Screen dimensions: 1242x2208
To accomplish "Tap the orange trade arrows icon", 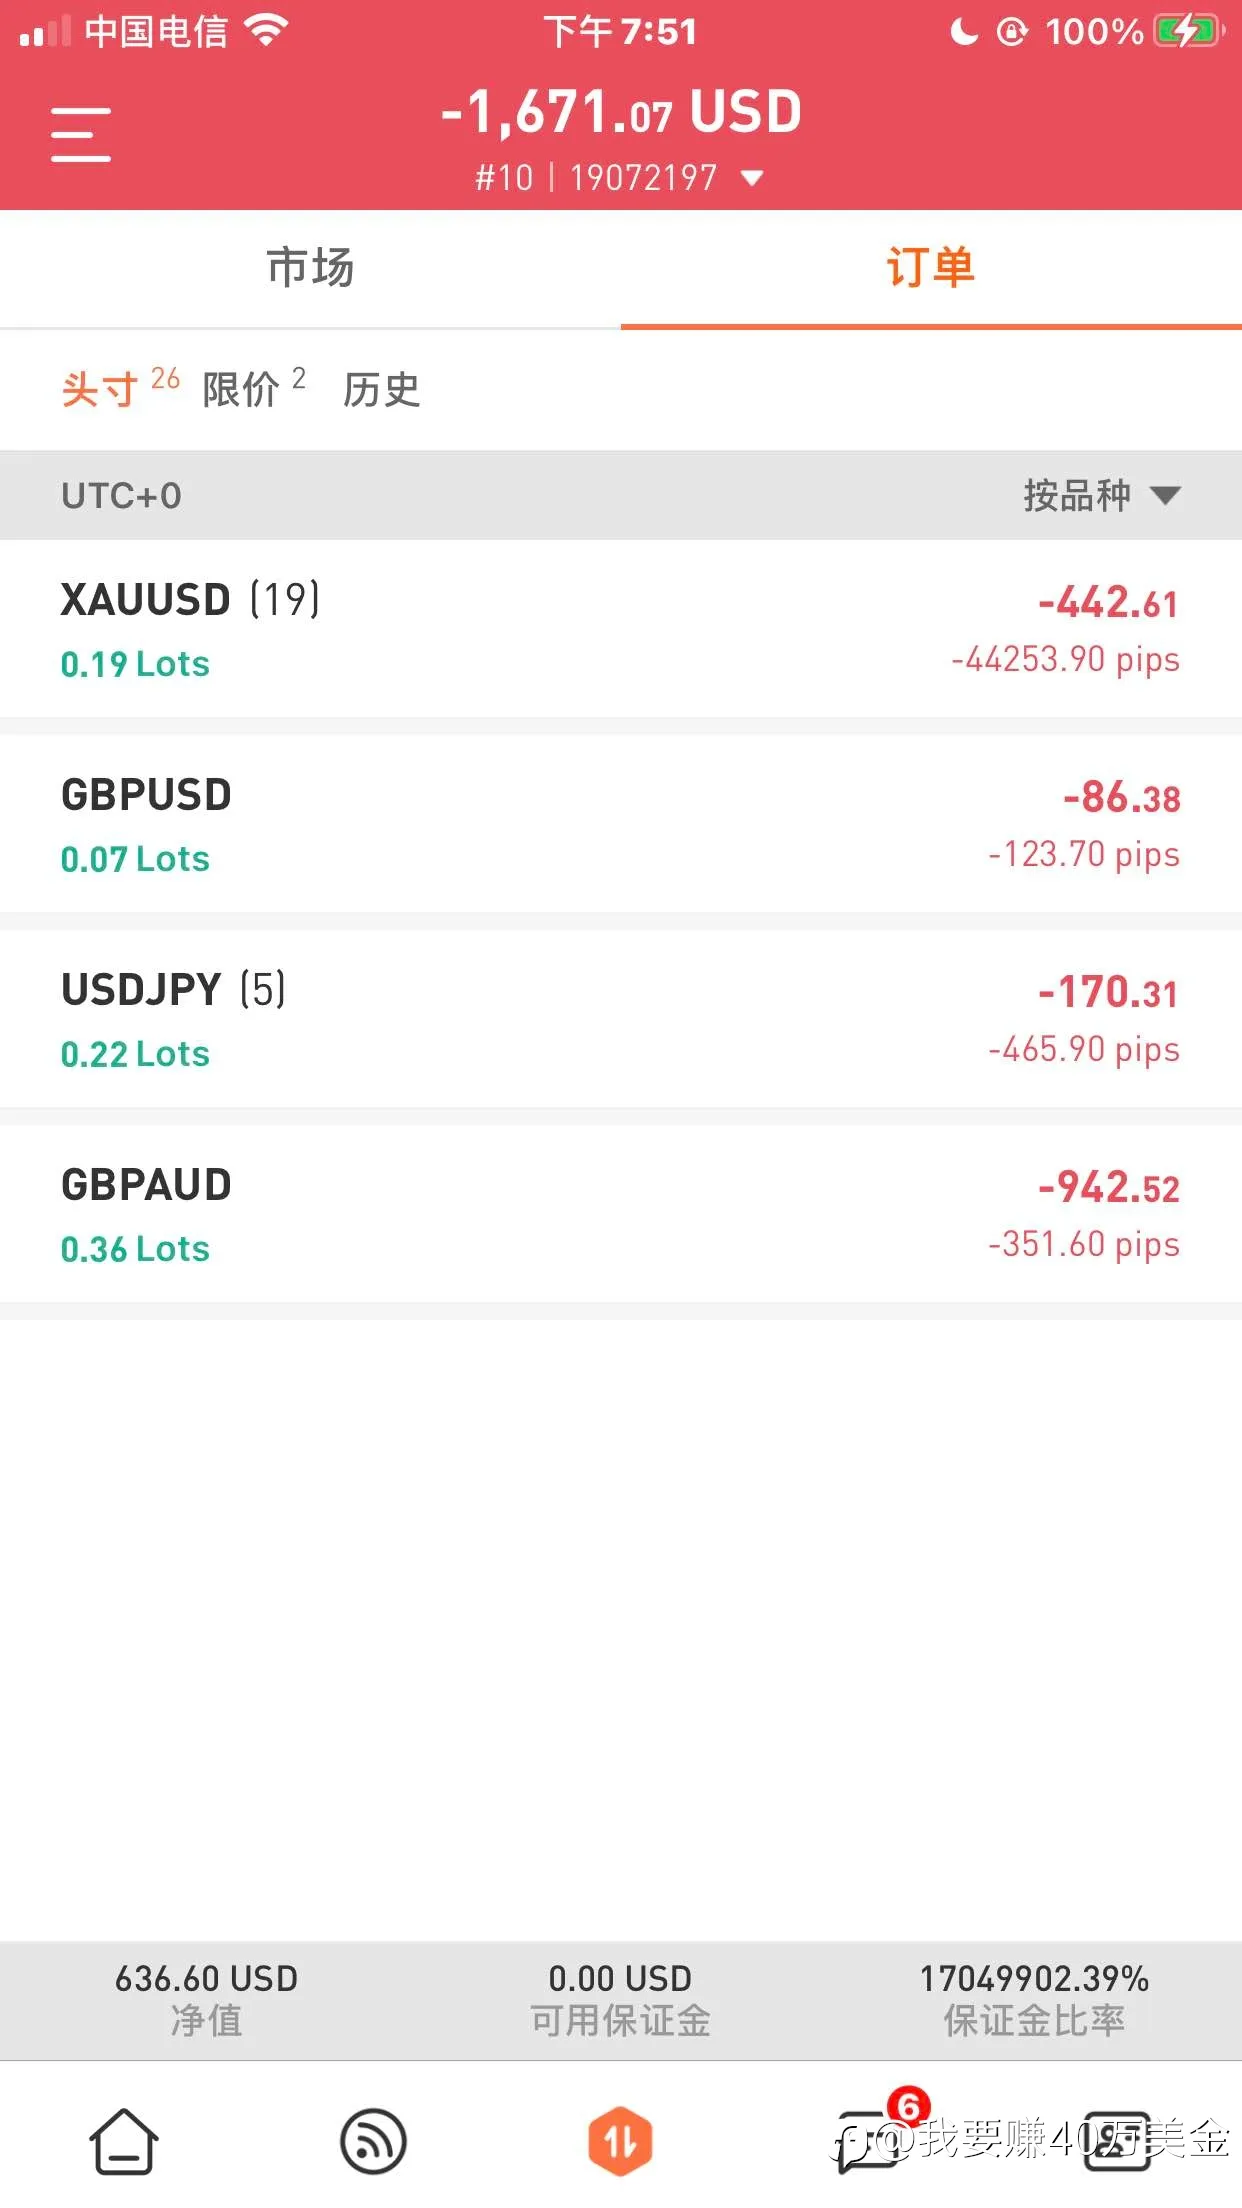I will tap(620, 2141).
